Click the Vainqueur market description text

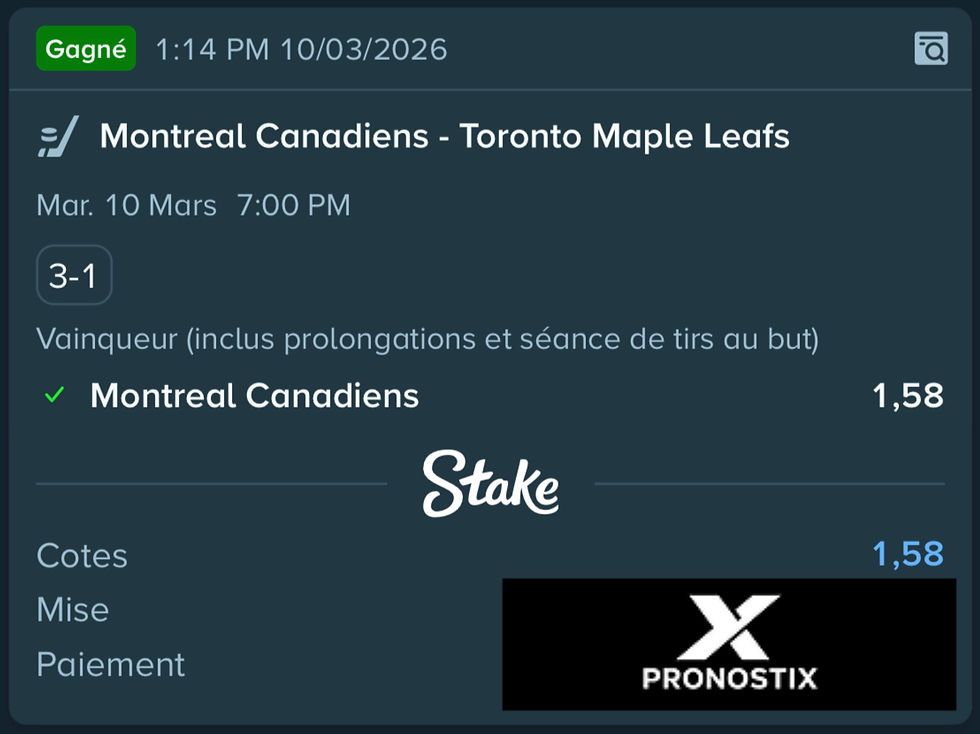427,339
